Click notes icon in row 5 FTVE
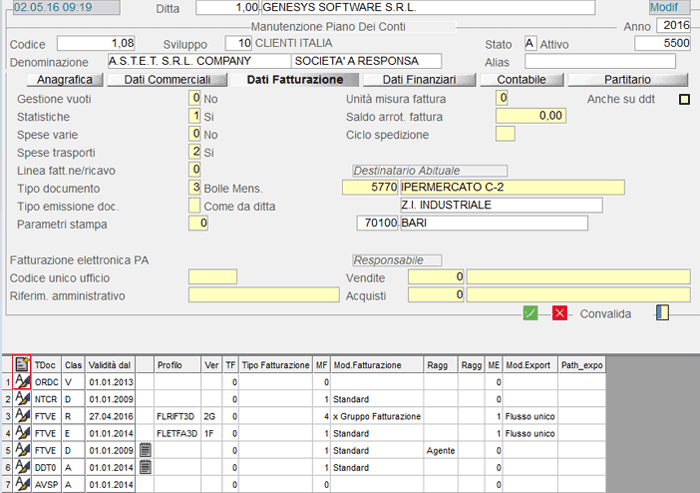 pos(145,450)
